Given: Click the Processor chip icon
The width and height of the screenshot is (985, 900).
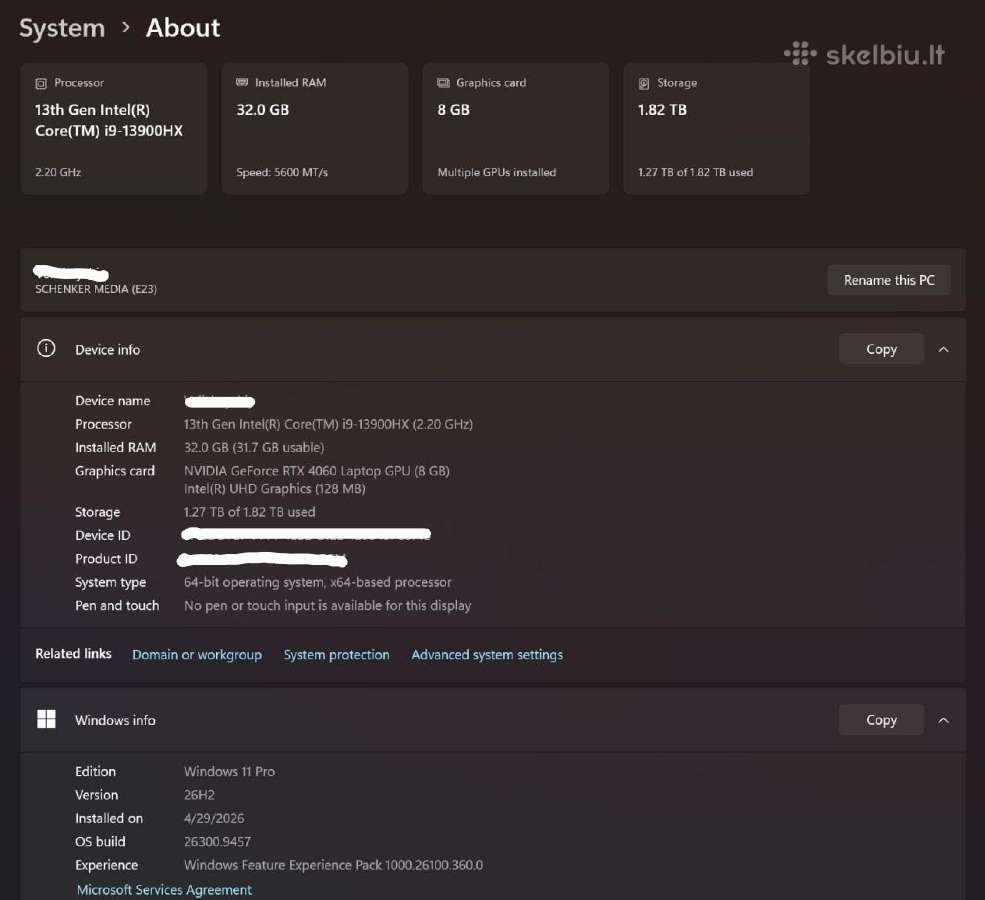Looking at the screenshot, I should [41, 83].
